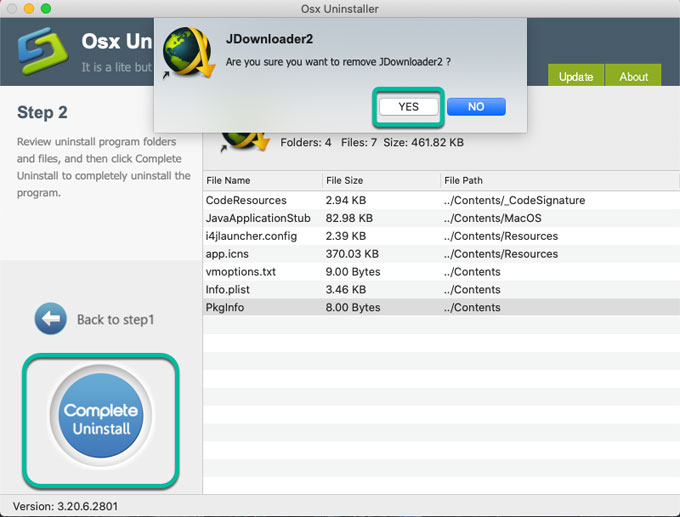This screenshot has width=680, height=517.
Task: Click the 2.39 KB size cell
Action: click(x=346, y=236)
